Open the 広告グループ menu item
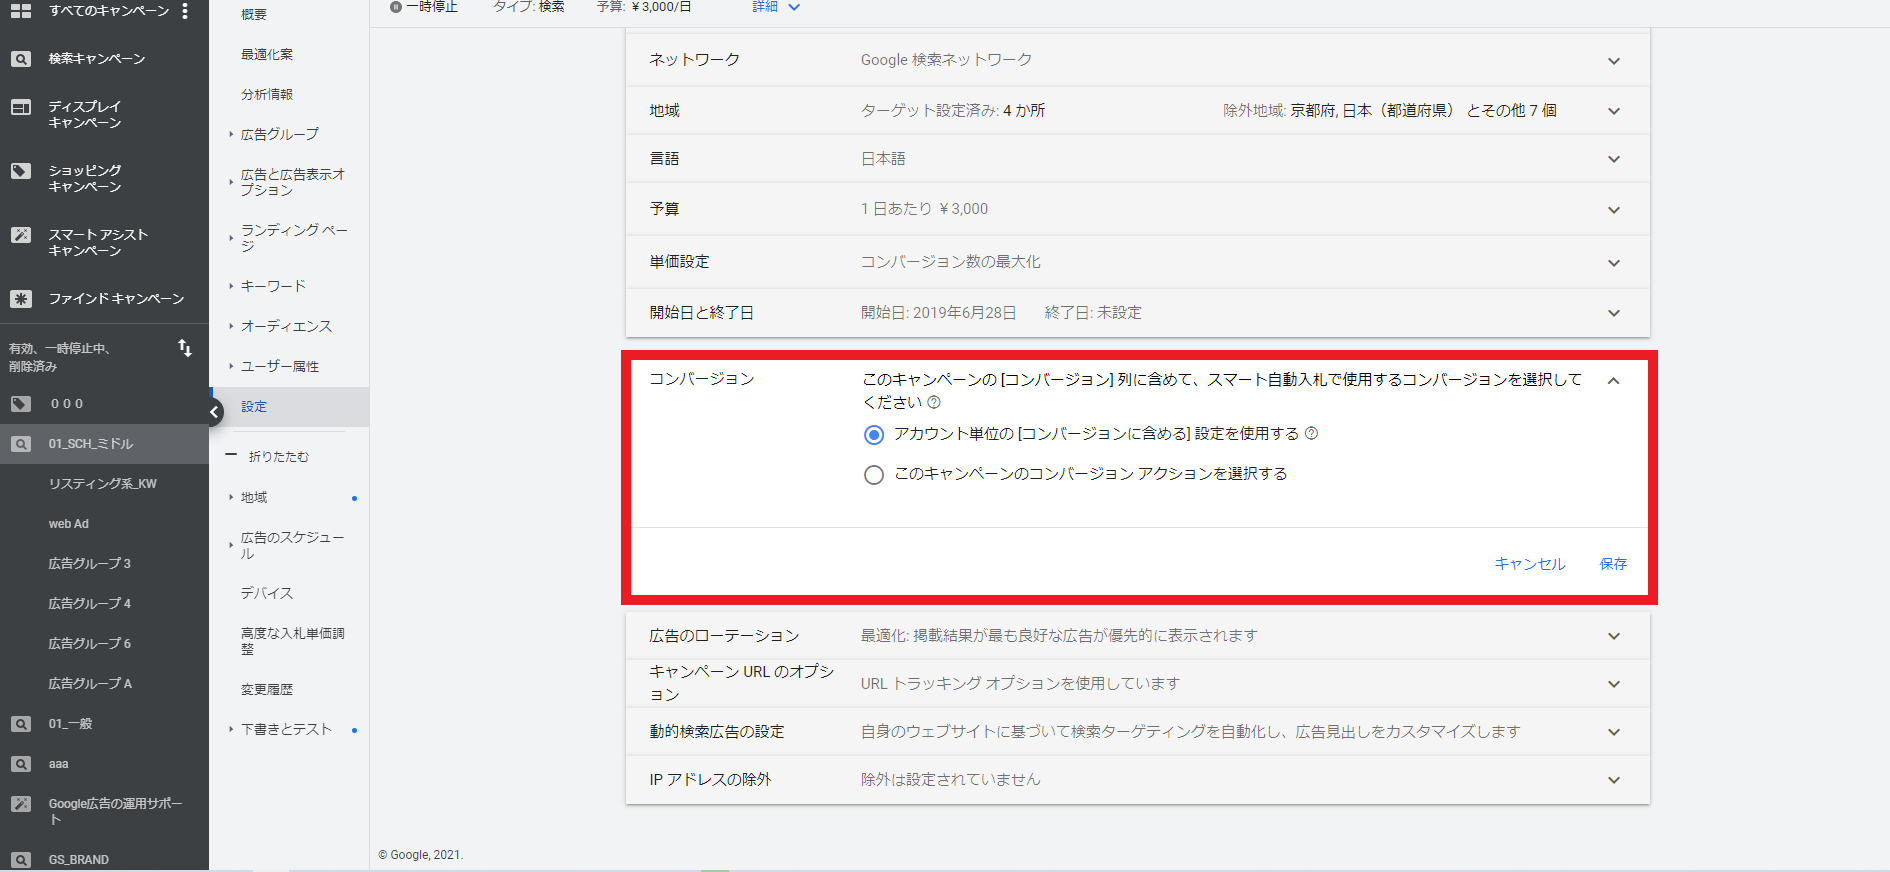The height and width of the screenshot is (872, 1890). (x=280, y=134)
